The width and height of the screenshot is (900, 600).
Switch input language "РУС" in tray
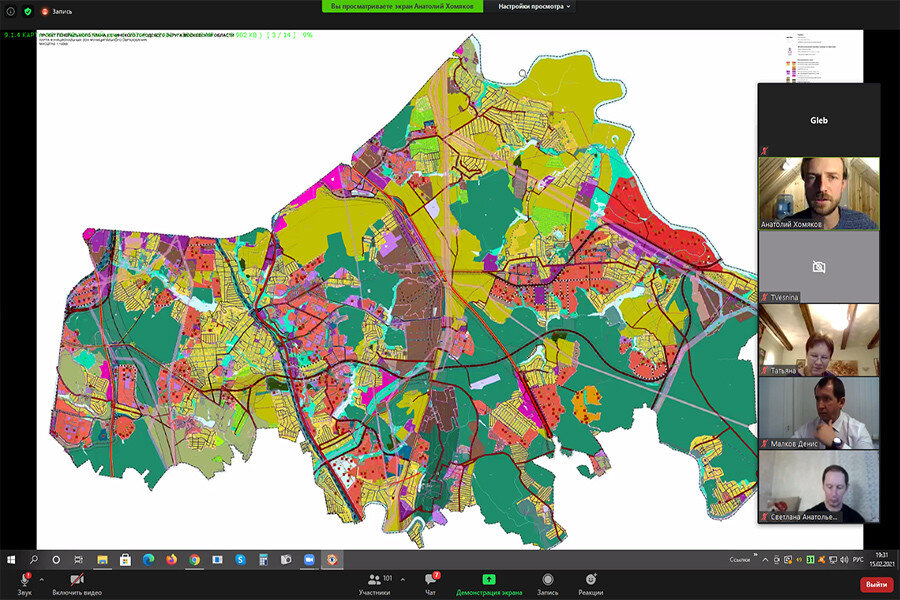[858, 559]
